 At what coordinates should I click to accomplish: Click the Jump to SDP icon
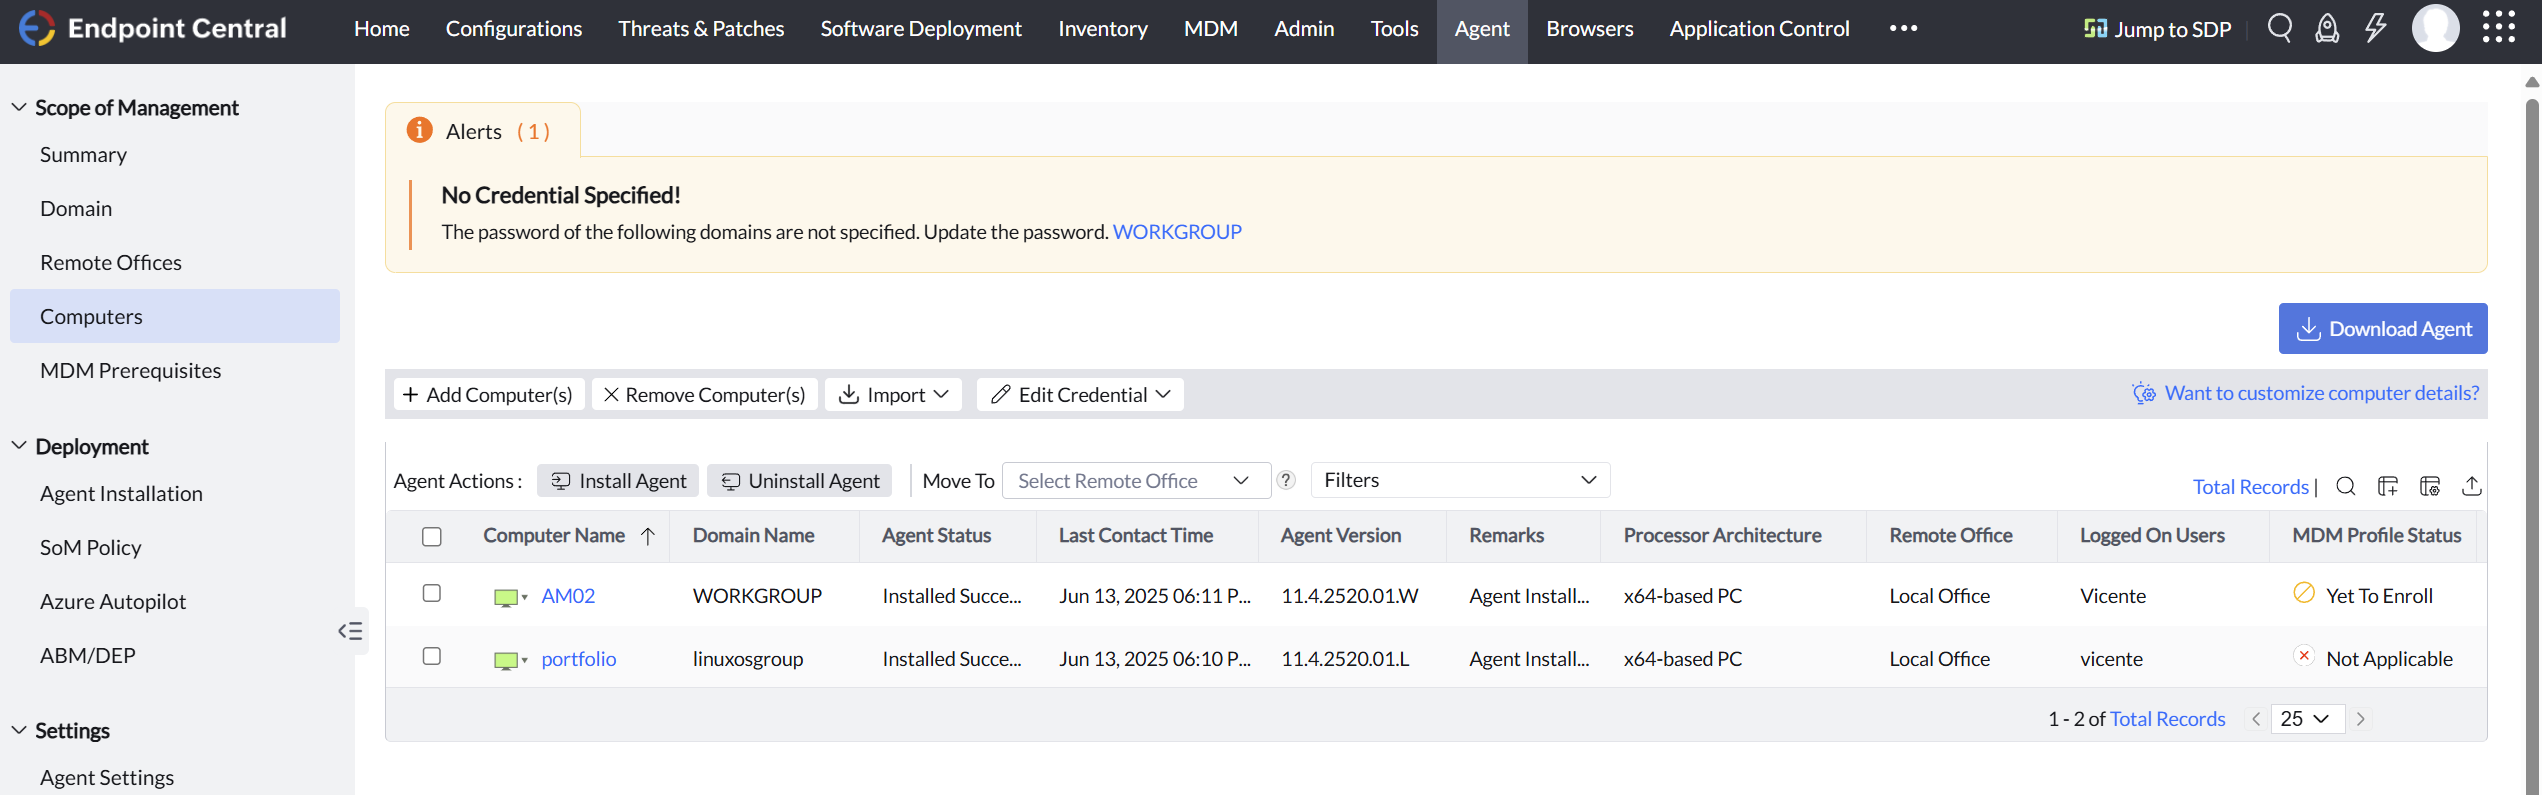tap(2095, 28)
